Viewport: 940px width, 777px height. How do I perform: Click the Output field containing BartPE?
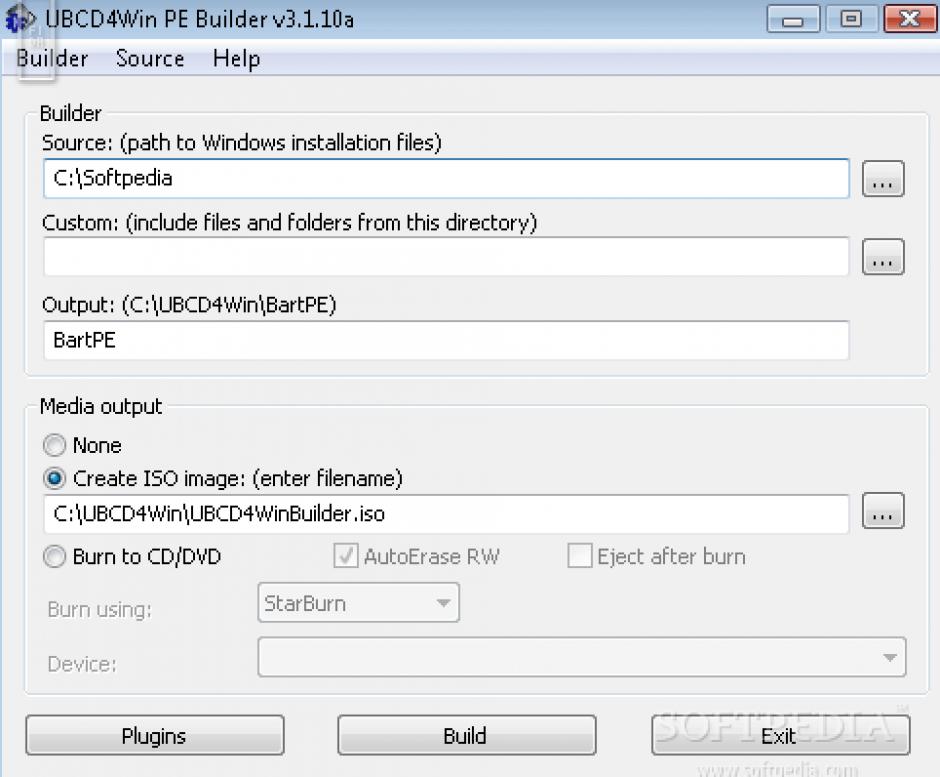click(446, 340)
